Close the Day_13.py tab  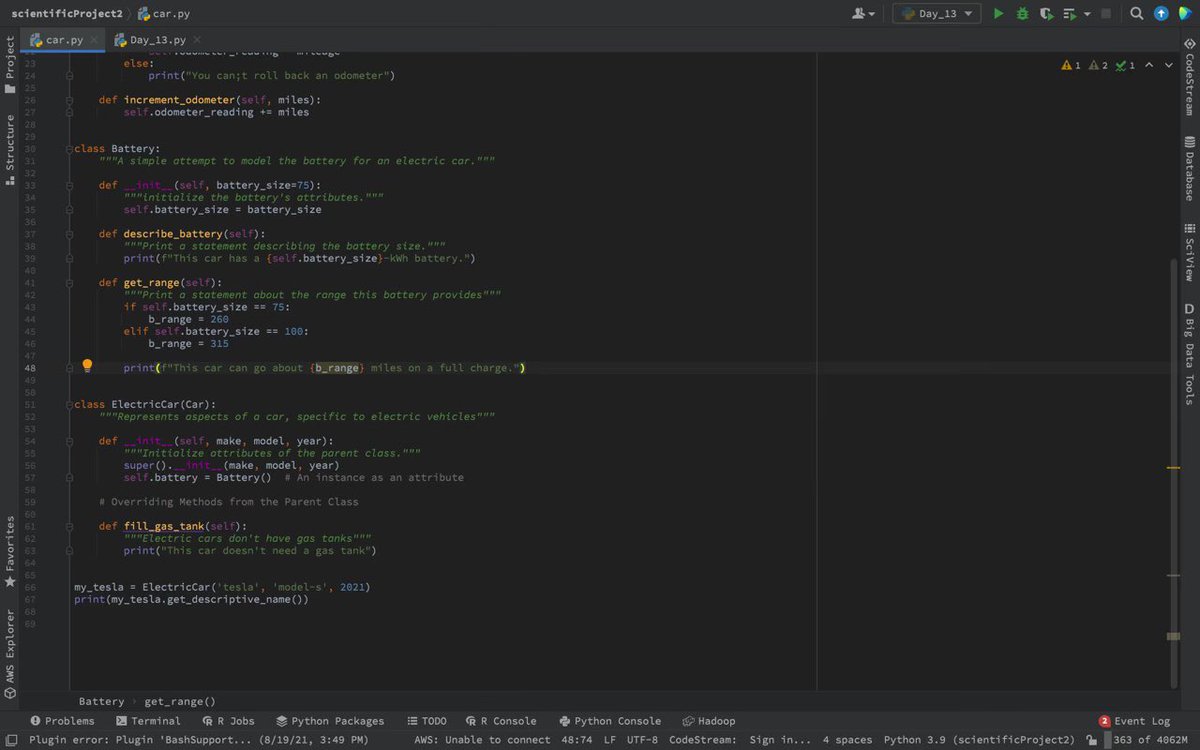(195, 40)
